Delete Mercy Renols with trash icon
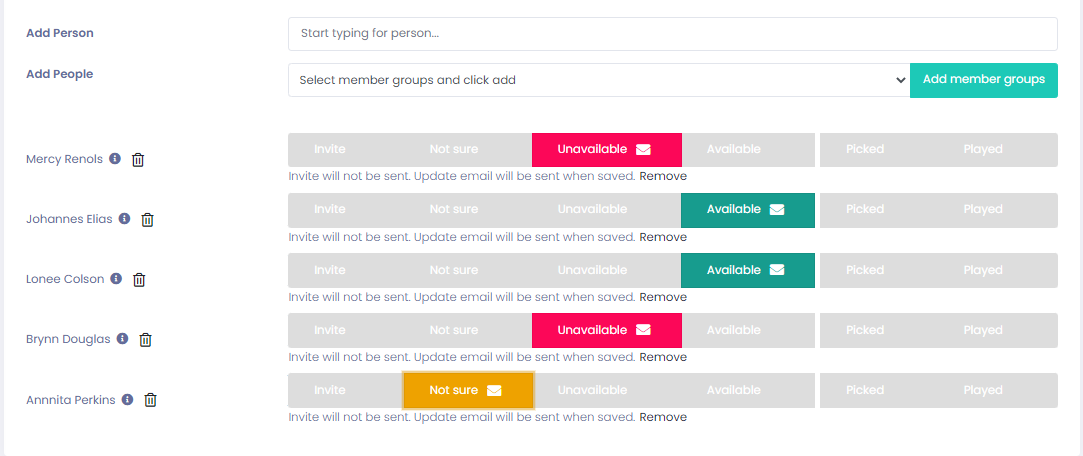Image resolution: width=1083 pixels, height=456 pixels. point(138,160)
